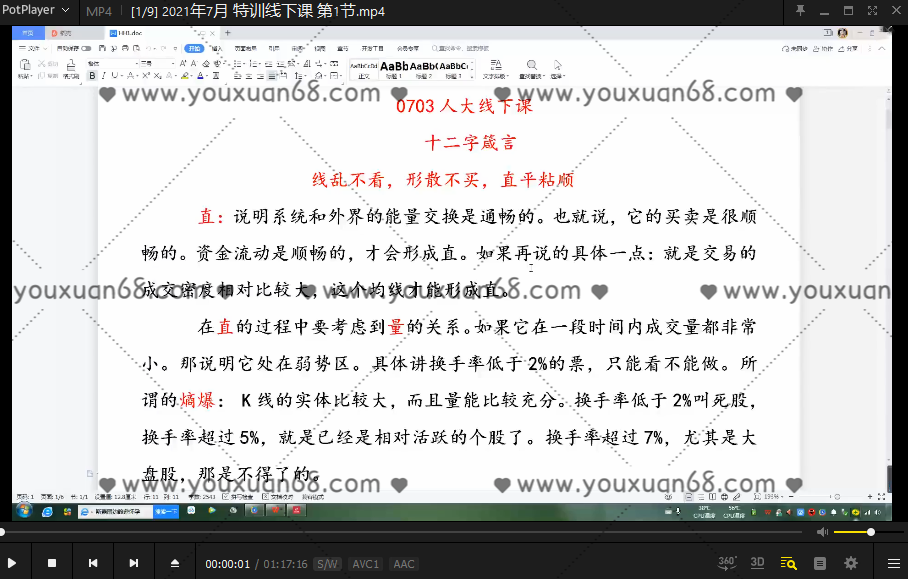Activate 360-degree view mode

[x=726, y=562]
